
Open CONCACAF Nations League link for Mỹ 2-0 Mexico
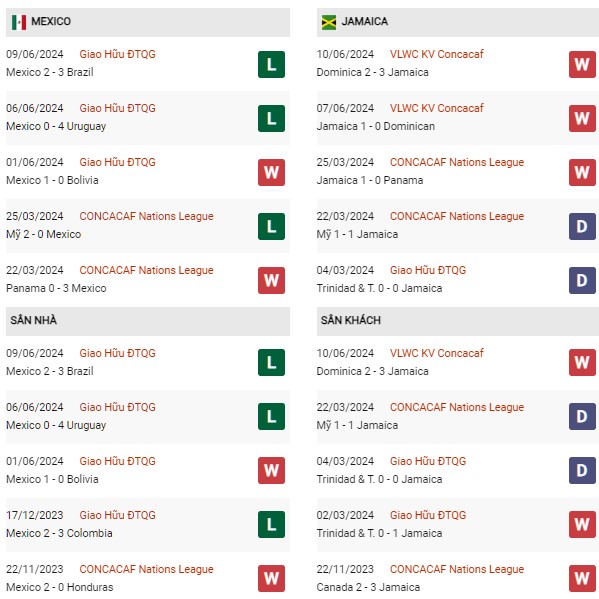click(146, 216)
